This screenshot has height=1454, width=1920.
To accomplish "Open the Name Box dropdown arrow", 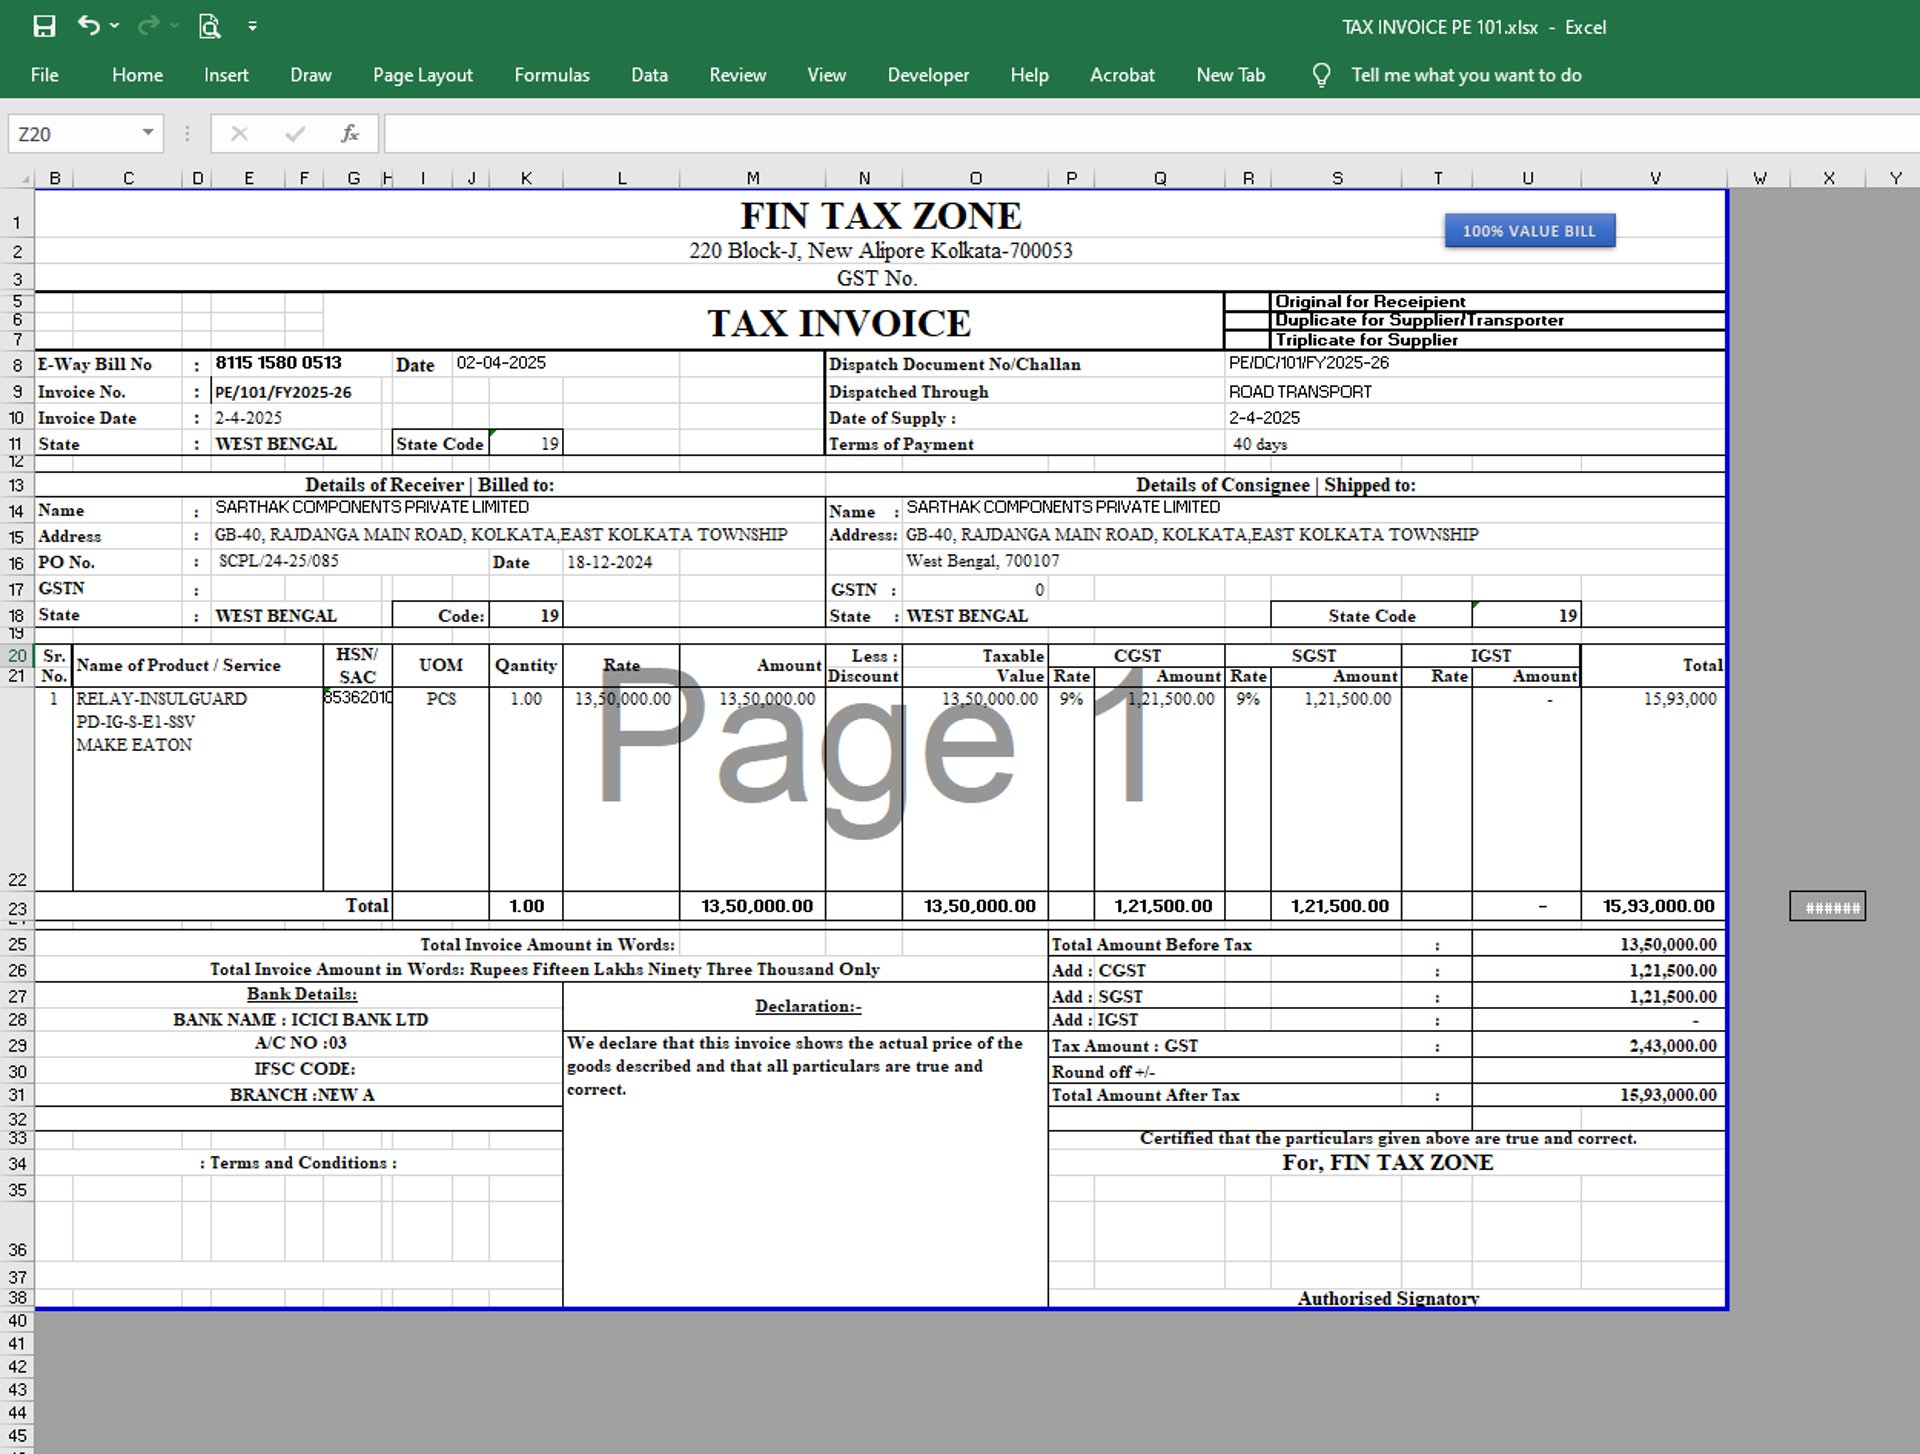I will [x=148, y=133].
